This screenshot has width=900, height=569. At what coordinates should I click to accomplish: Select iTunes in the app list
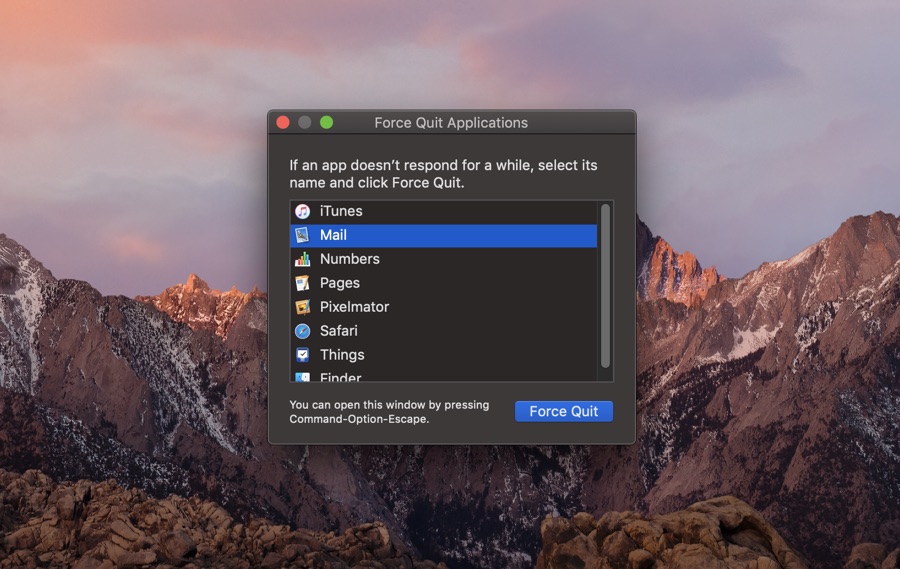click(x=444, y=211)
